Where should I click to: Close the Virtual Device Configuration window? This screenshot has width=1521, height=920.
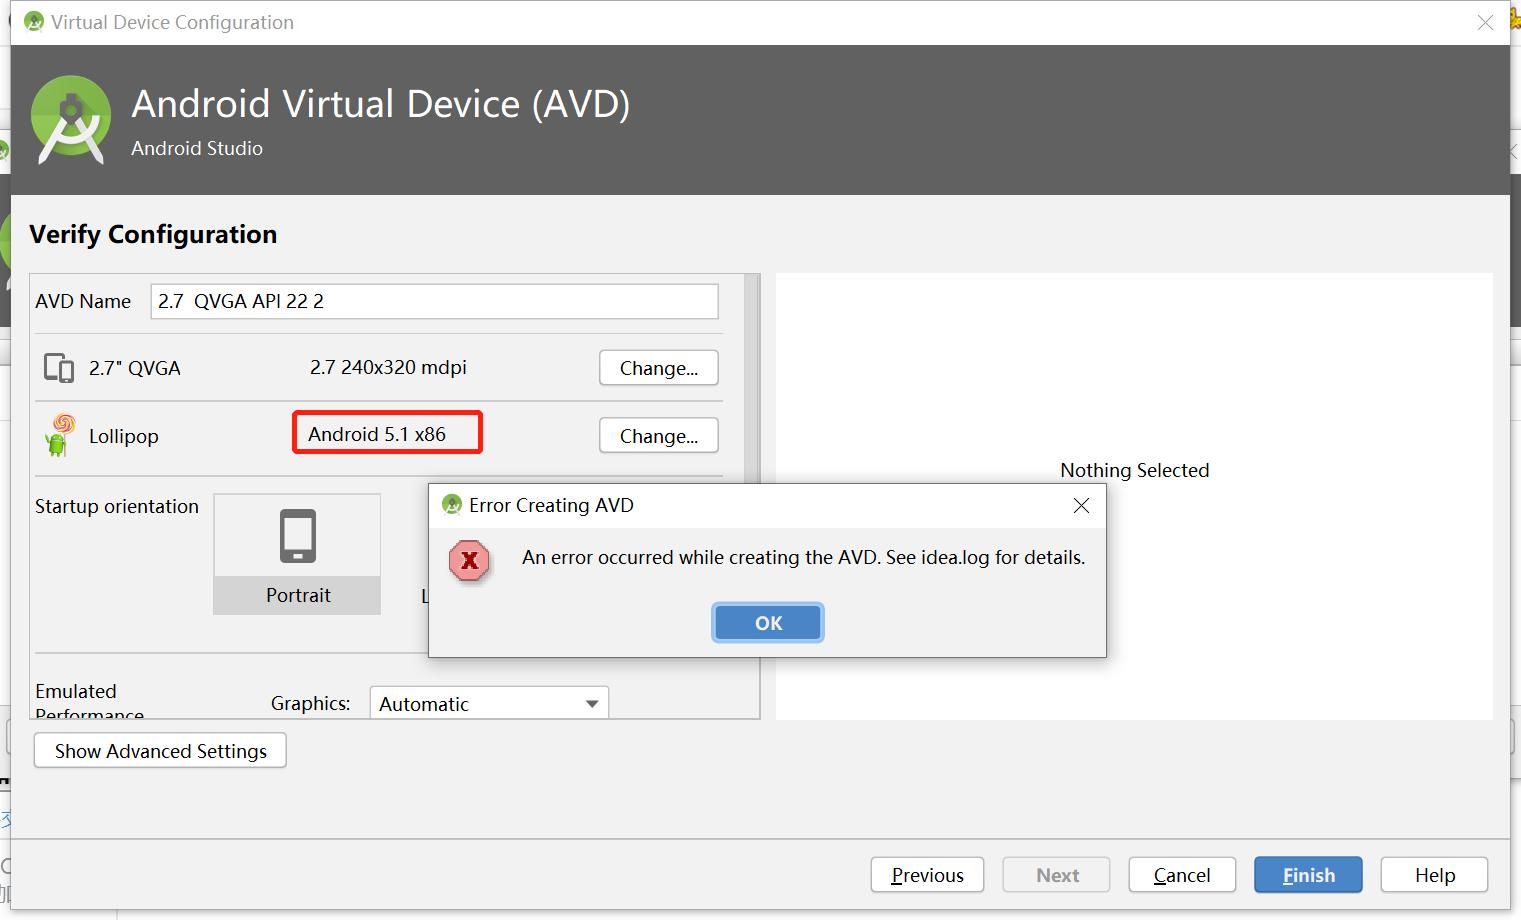(x=1485, y=23)
